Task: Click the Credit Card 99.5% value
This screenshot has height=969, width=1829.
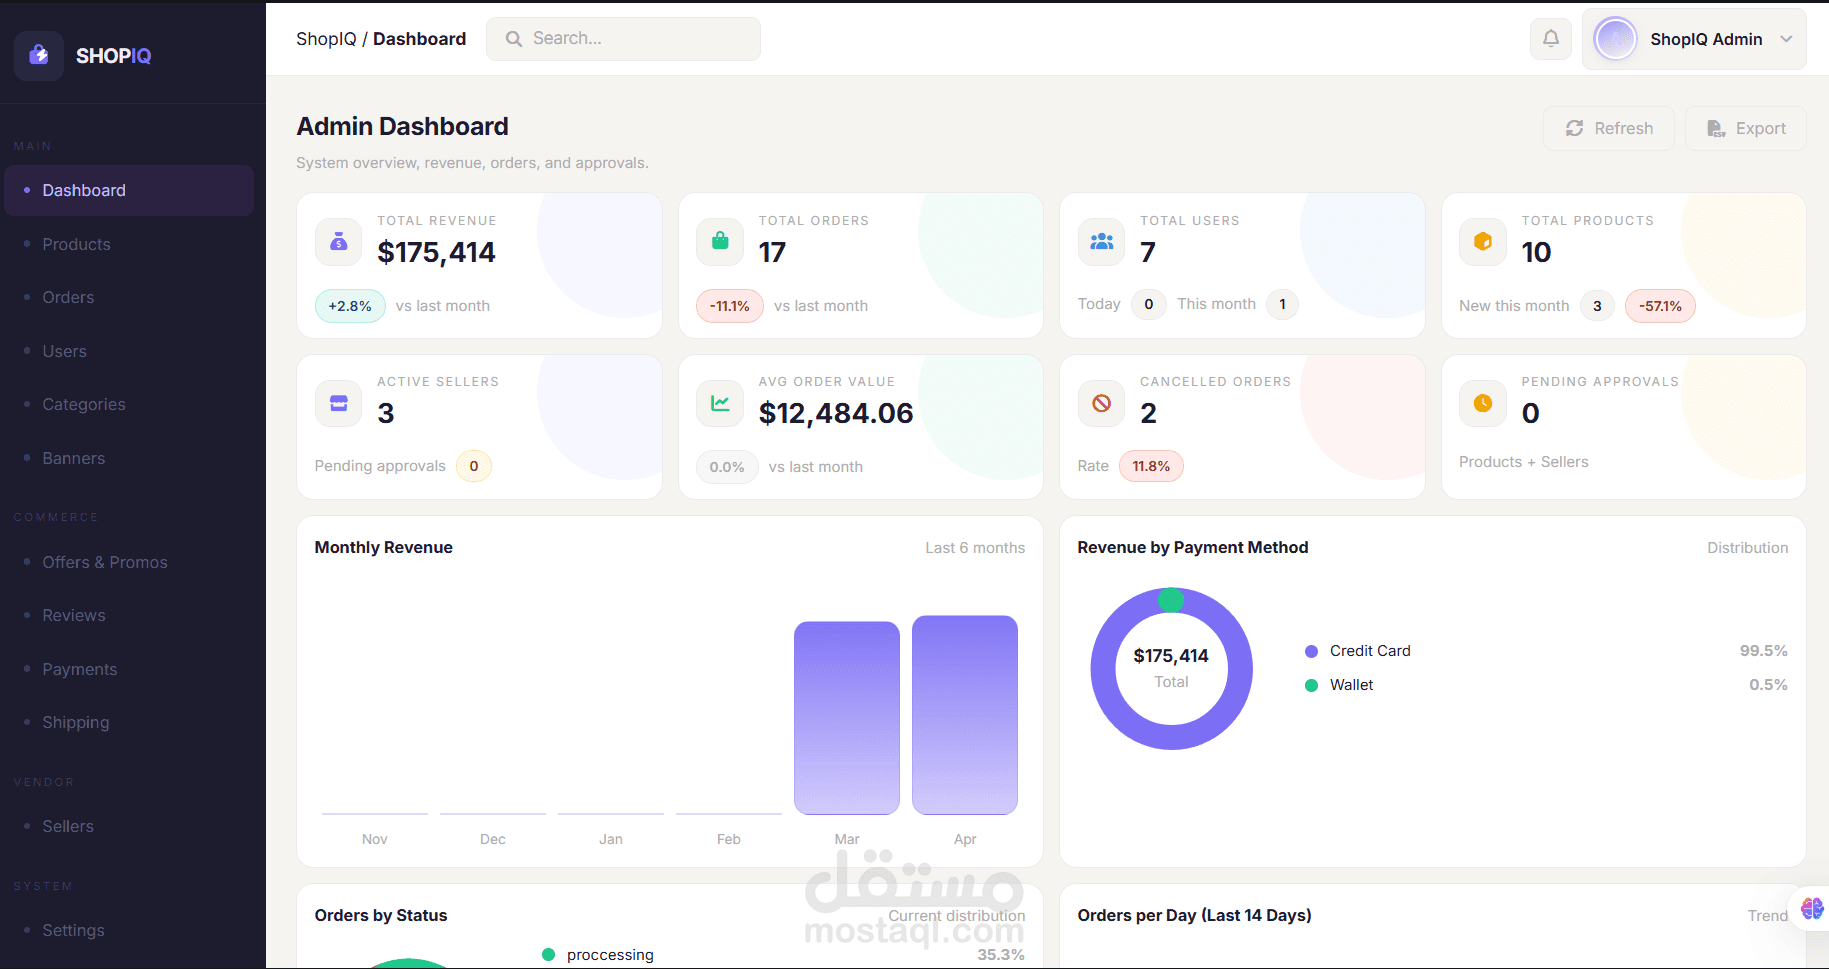Action: [1763, 651]
